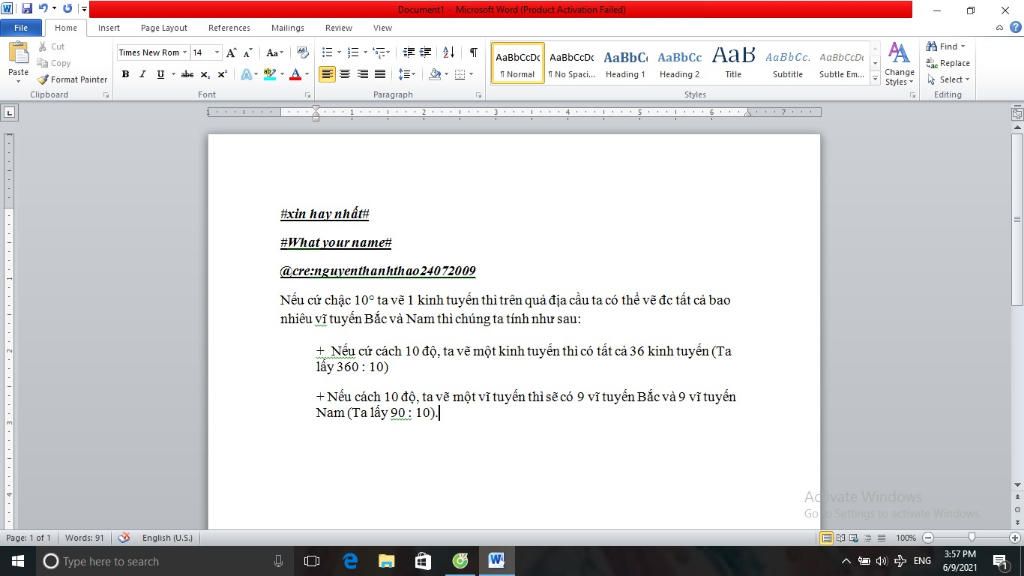Viewport: 1024px width, 576px height.
Task: Click the Paste clipboard icon
Action: (x=18, y=54)
